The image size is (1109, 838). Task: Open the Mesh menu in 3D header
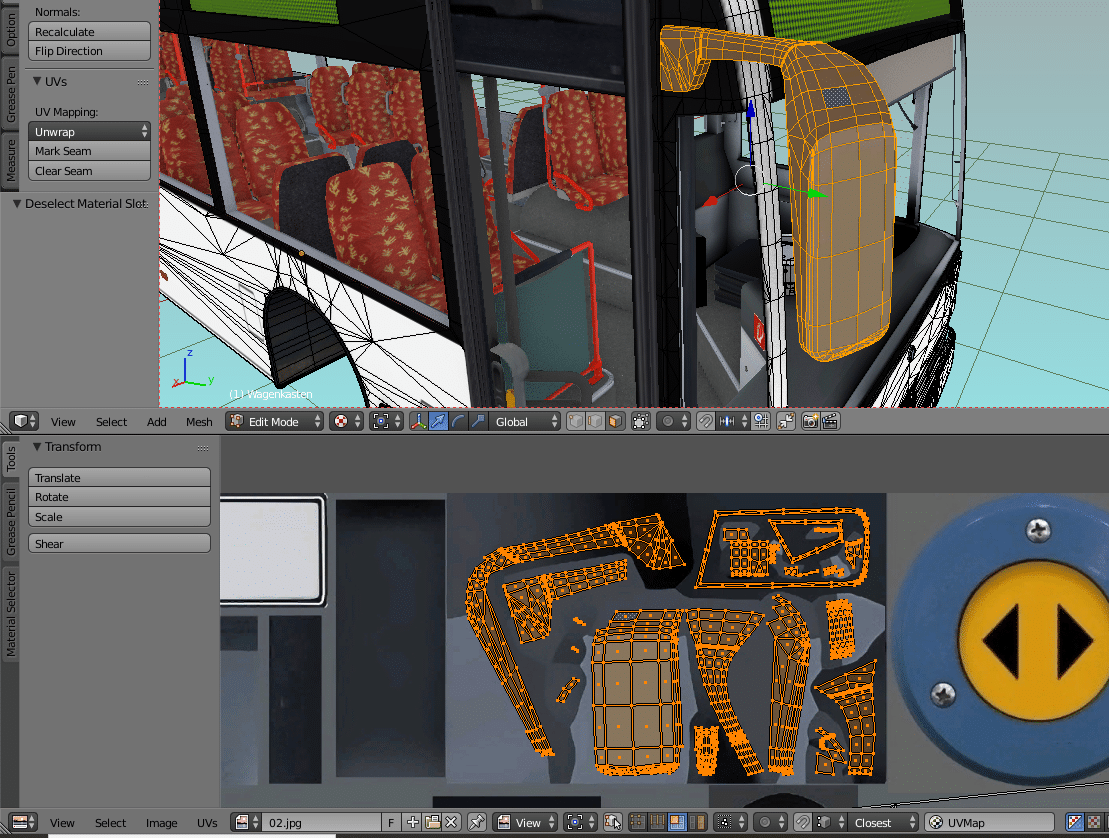pos(199,422)
